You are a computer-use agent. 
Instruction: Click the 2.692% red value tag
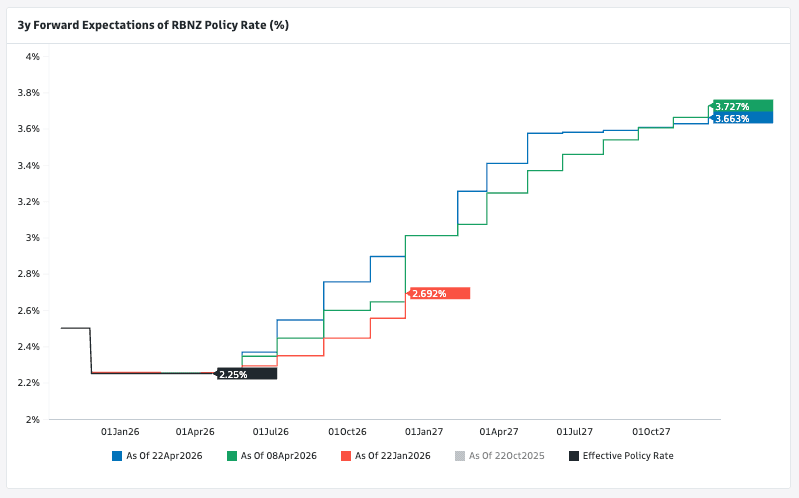(x=440, y=293)
